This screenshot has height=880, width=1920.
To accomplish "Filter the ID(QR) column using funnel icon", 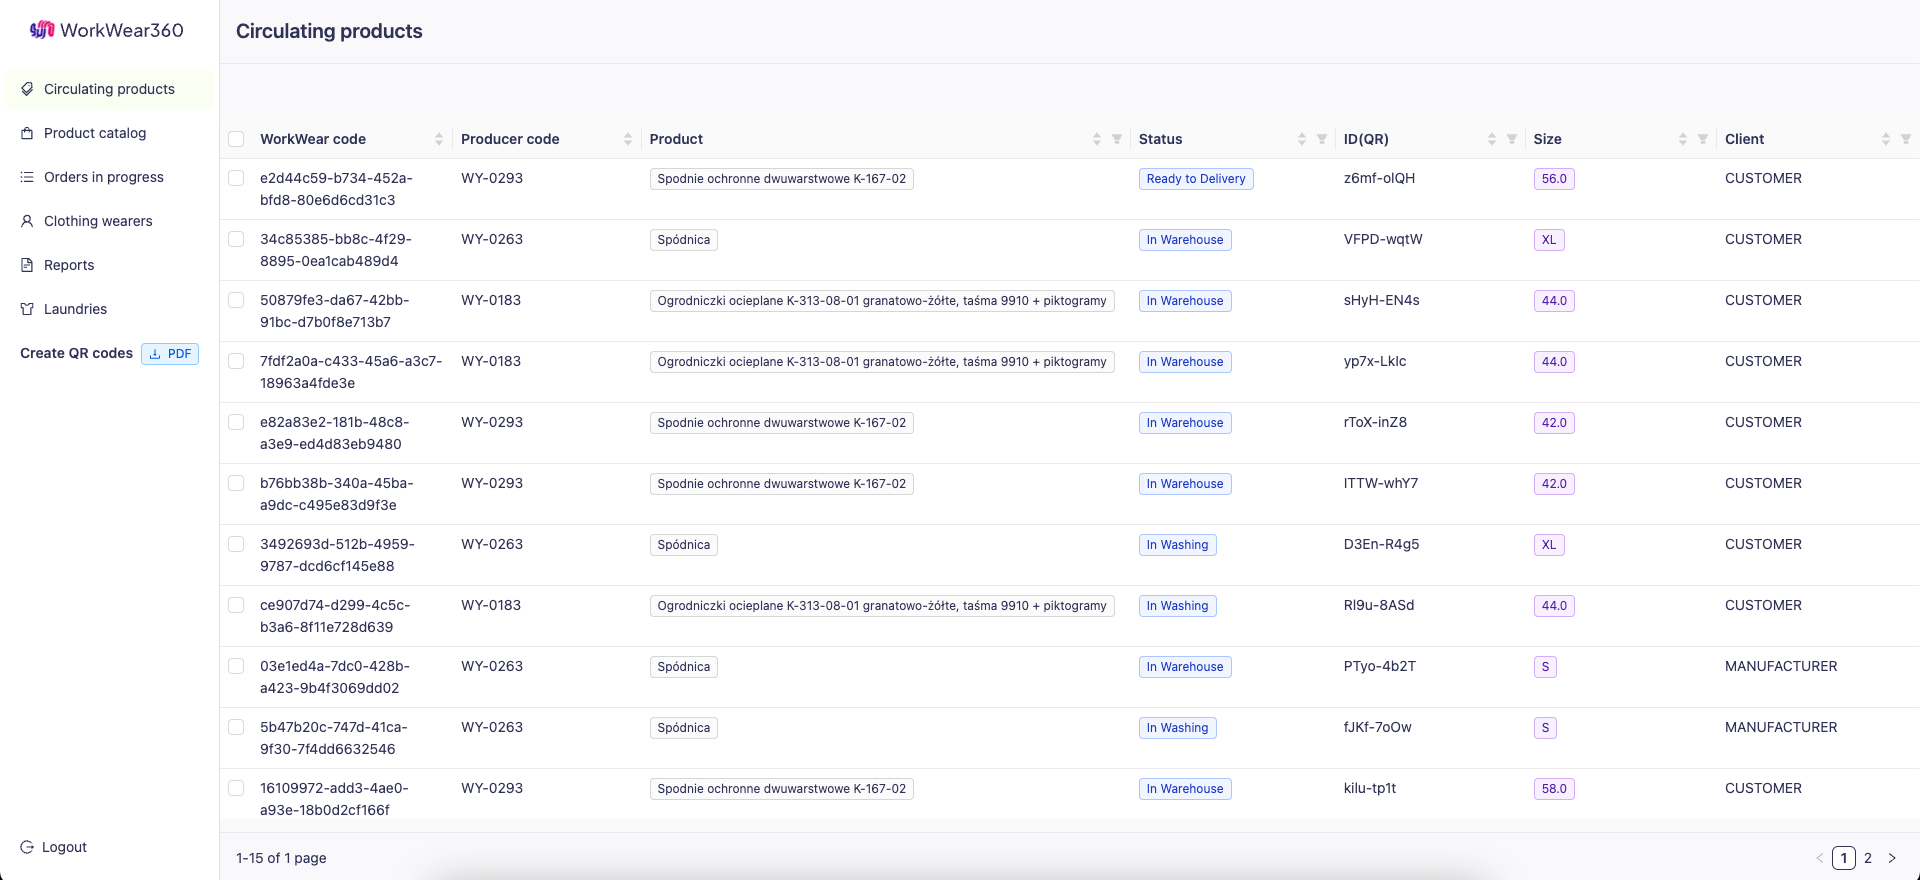I will 1512,139.
